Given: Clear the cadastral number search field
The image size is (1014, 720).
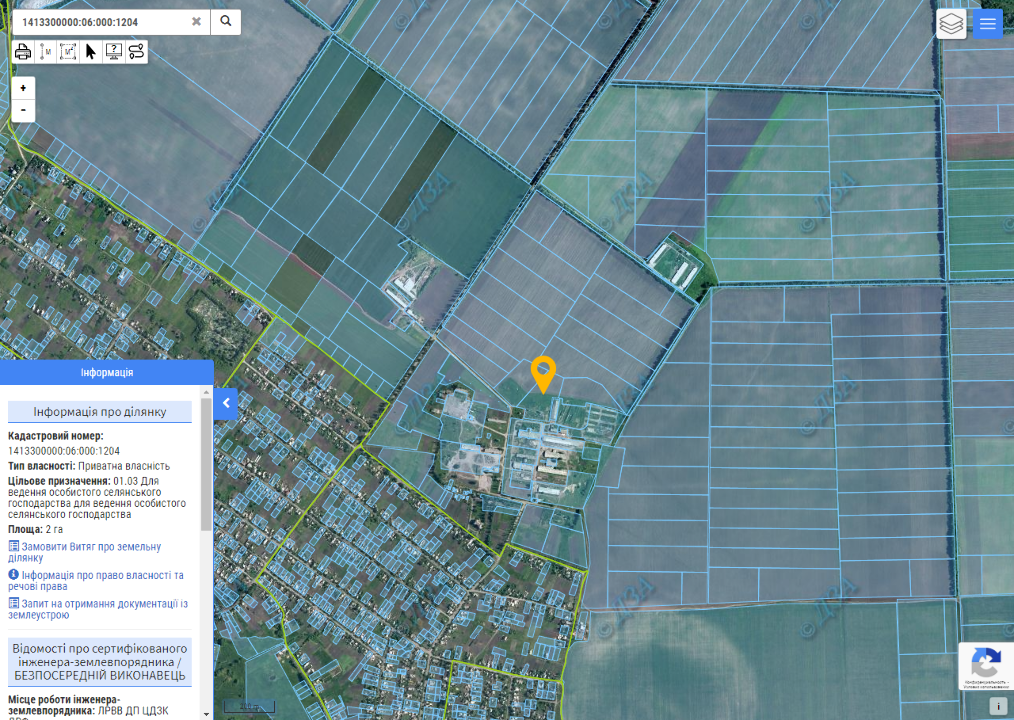Looking at the screenshot, I should coord(196,21).
